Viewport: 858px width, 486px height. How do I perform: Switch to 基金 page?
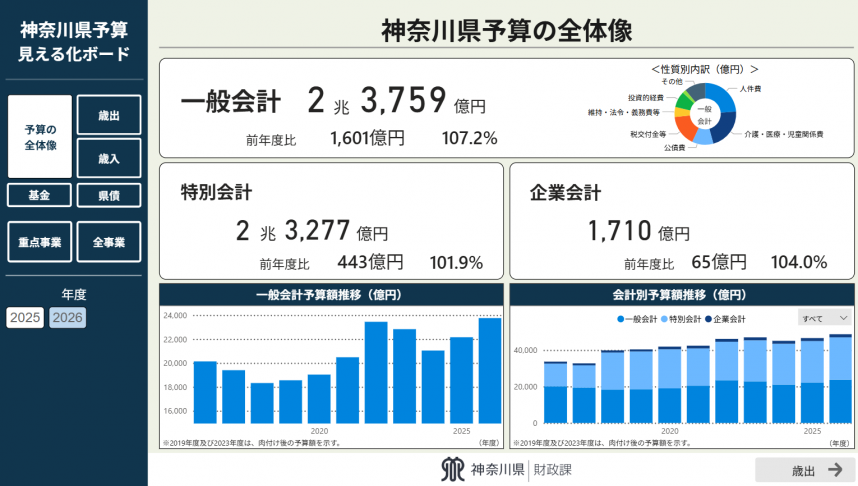[39, 195]
